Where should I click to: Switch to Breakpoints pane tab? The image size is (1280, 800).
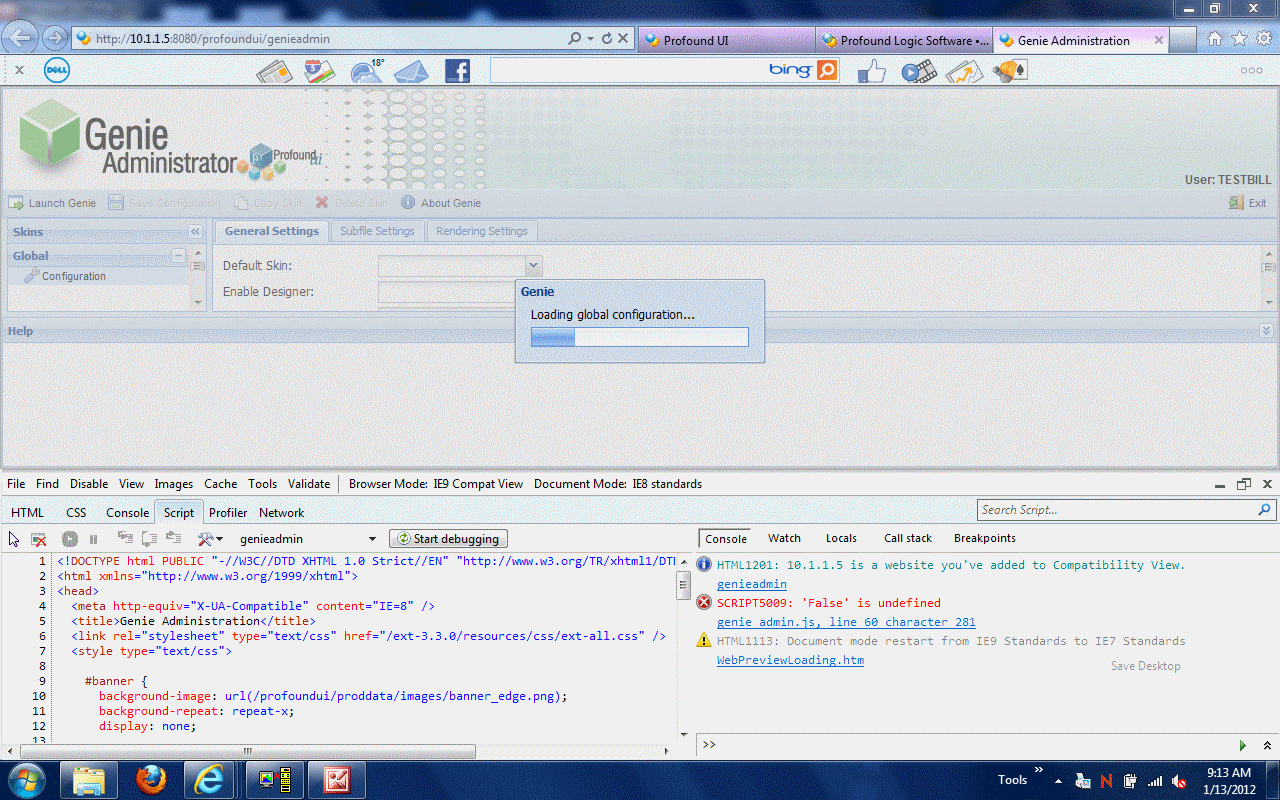(x=985, y=538)
